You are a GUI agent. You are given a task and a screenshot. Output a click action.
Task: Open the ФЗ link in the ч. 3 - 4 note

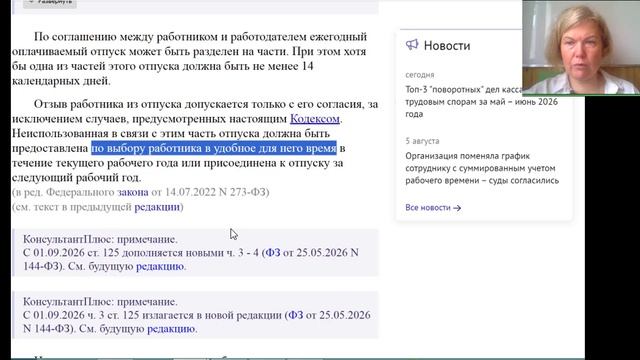tap(273, 253)
